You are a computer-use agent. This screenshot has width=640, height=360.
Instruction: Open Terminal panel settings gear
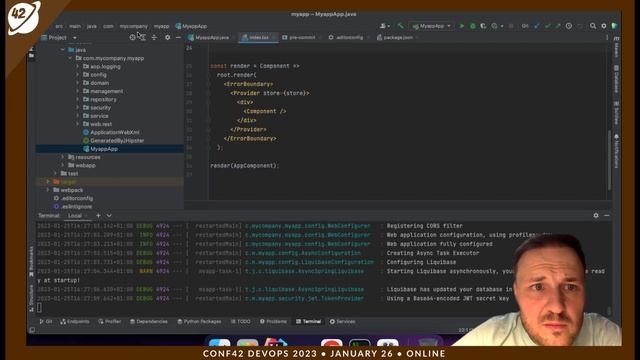(596, 215)
